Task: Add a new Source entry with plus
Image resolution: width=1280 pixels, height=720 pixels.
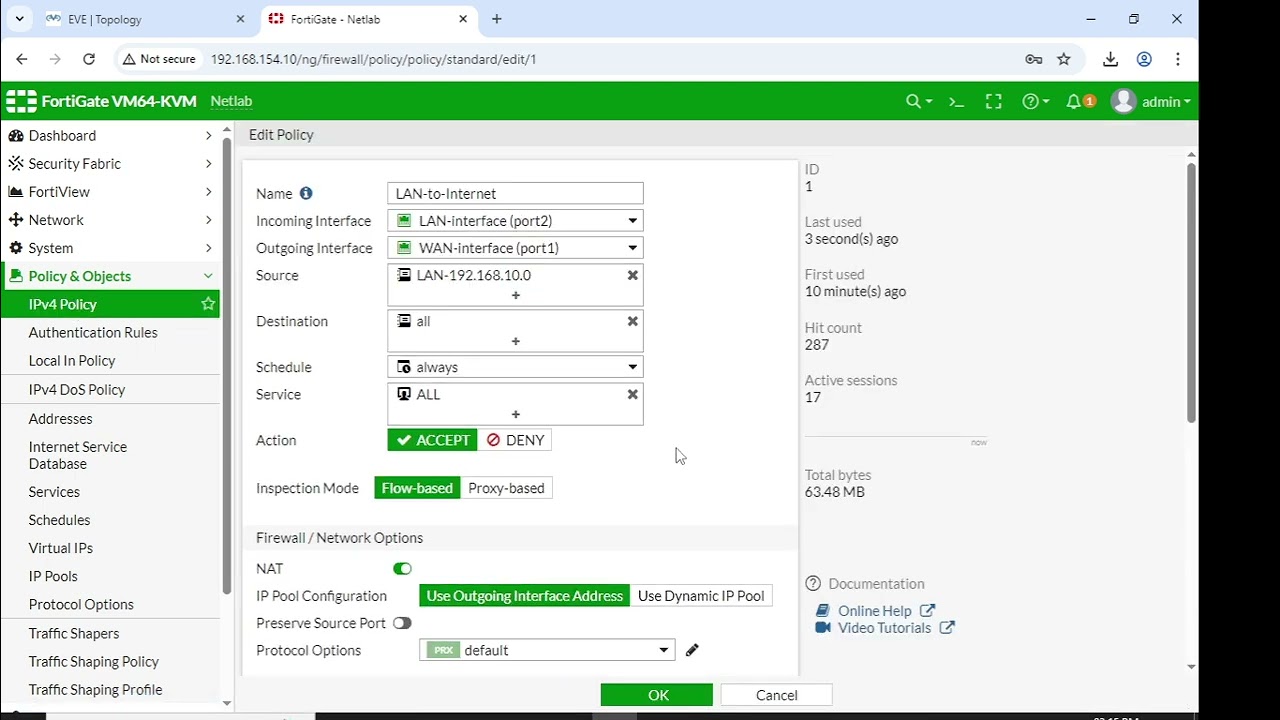Action: point(516,295)
